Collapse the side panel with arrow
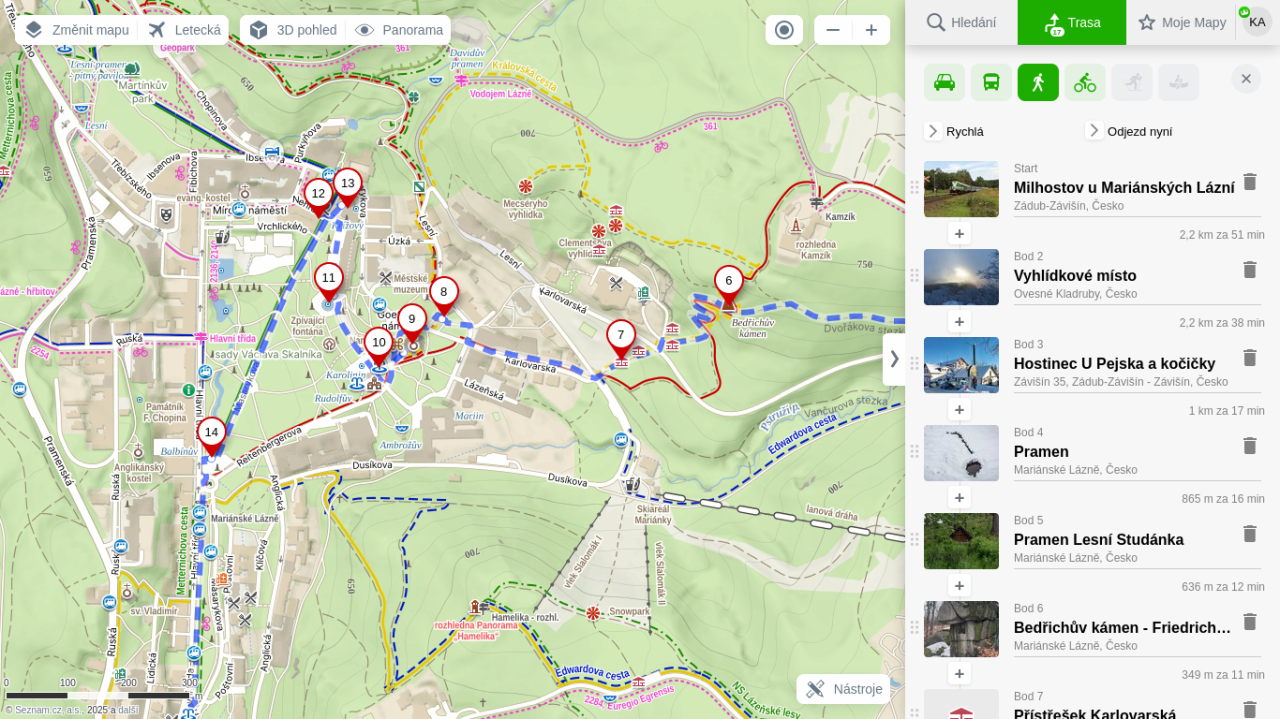The image size is (1280, 719). coord(894,359)
